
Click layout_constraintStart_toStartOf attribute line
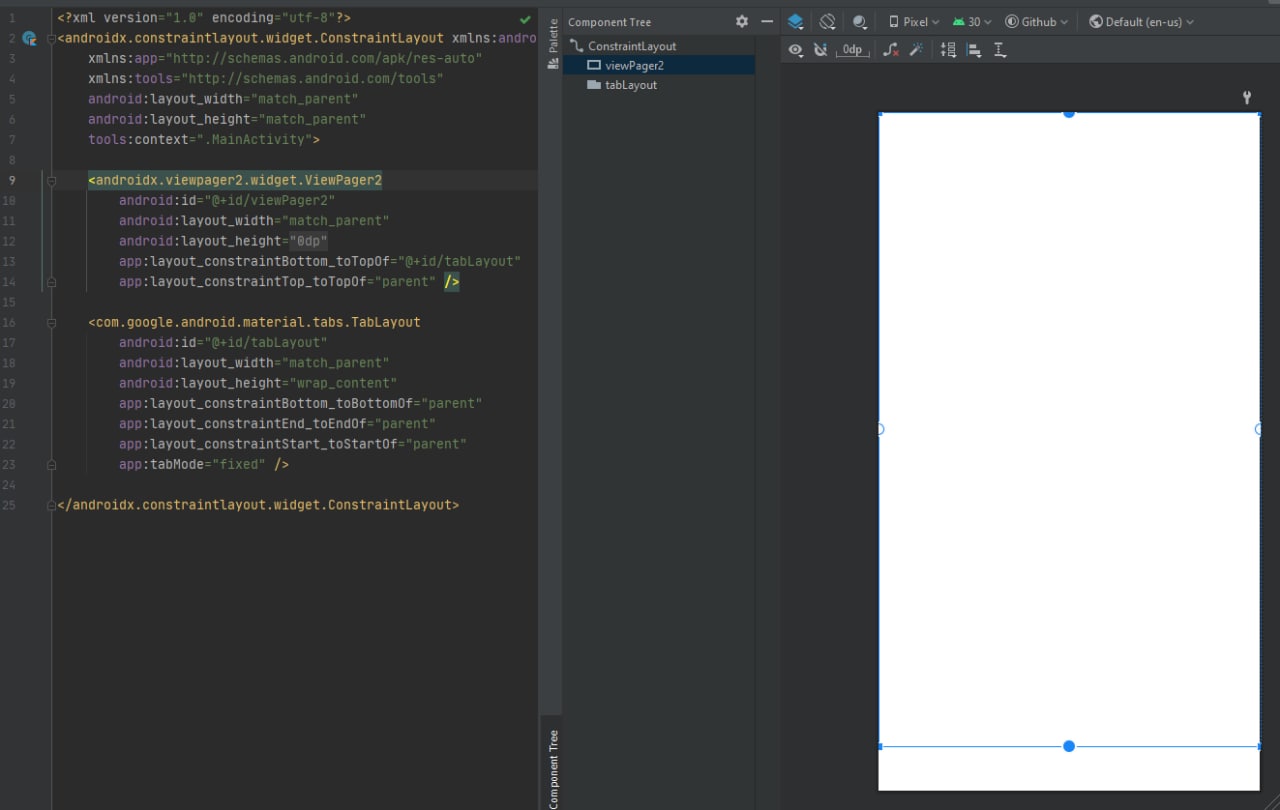pos(293,444)
